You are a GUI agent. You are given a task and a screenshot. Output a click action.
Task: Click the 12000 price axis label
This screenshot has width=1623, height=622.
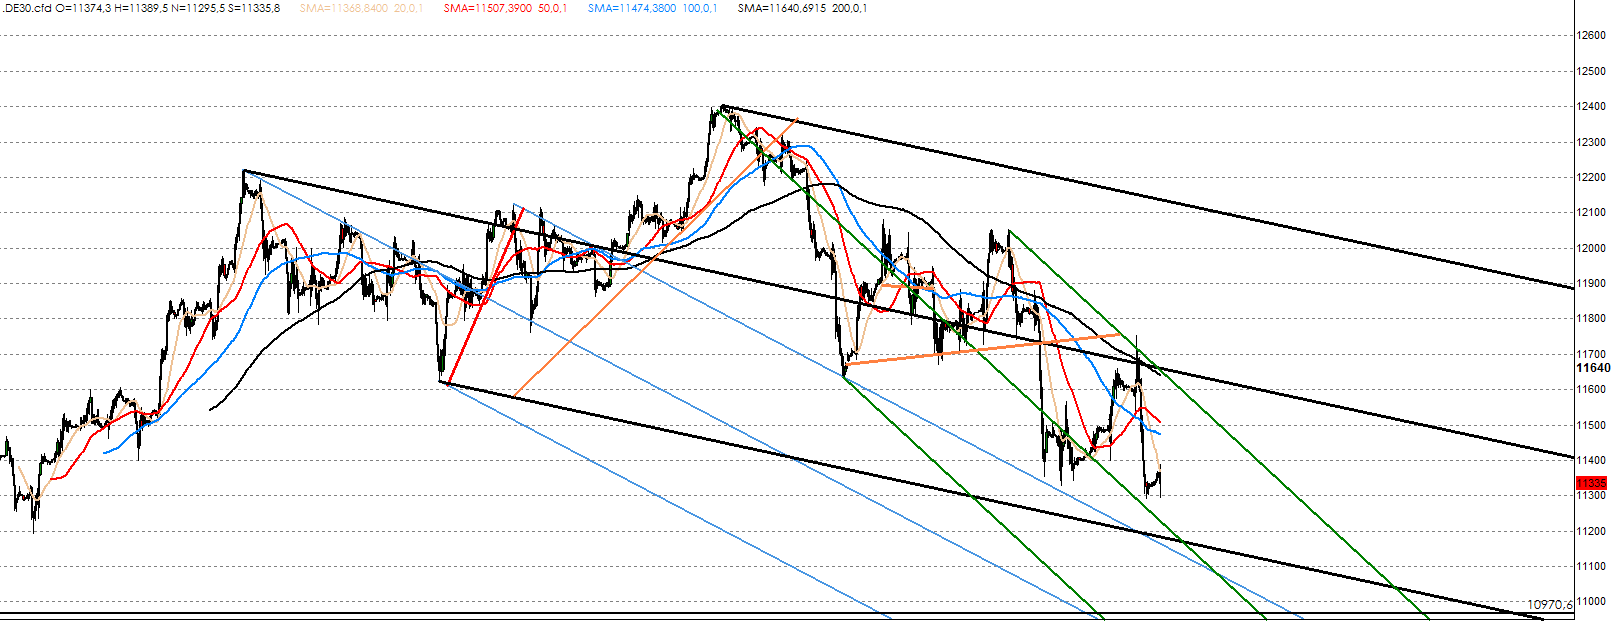click(x=1591, y=249)
